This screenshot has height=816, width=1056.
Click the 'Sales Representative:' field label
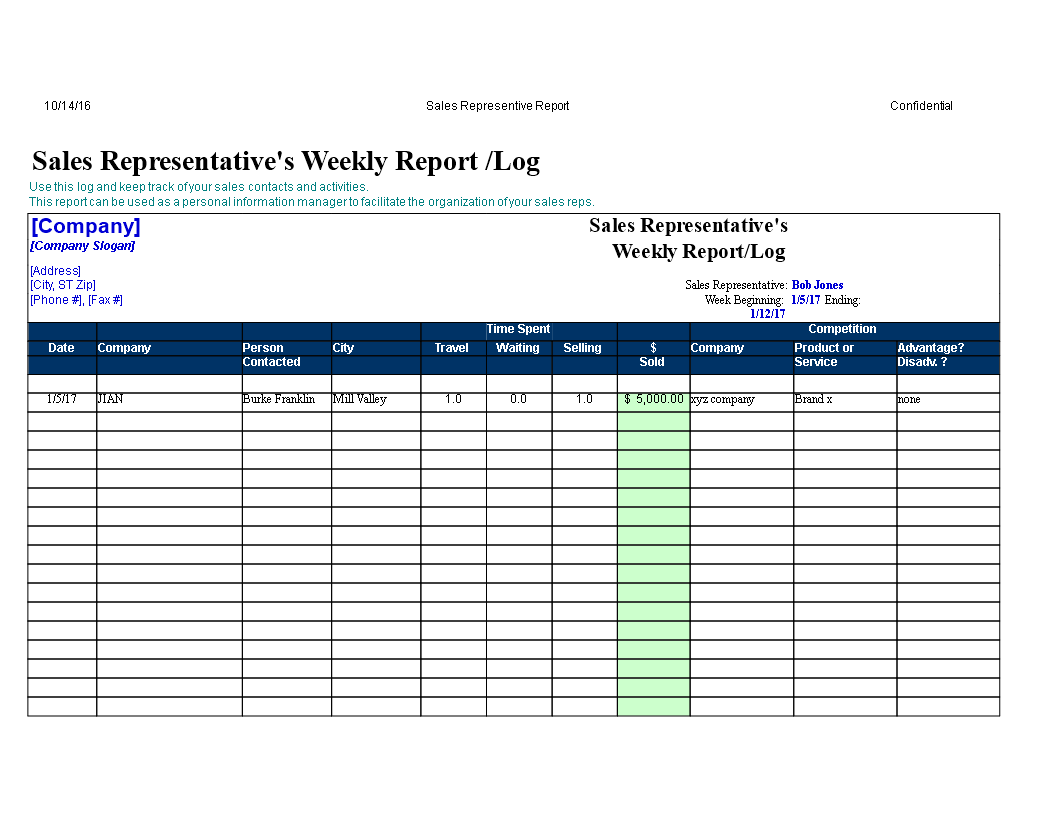736,285
